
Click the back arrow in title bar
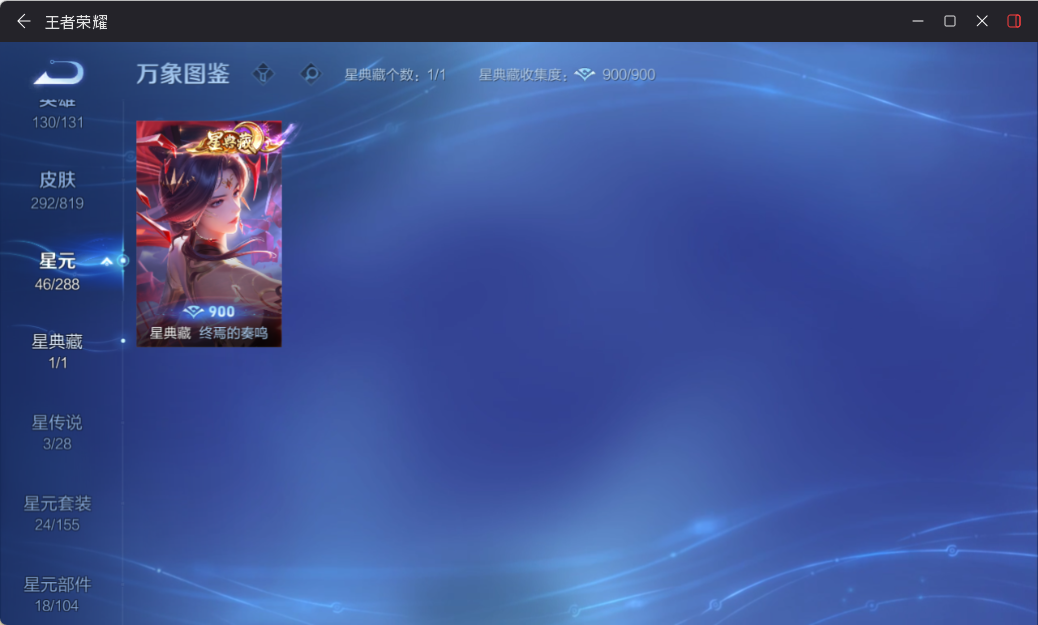[24, 21]
